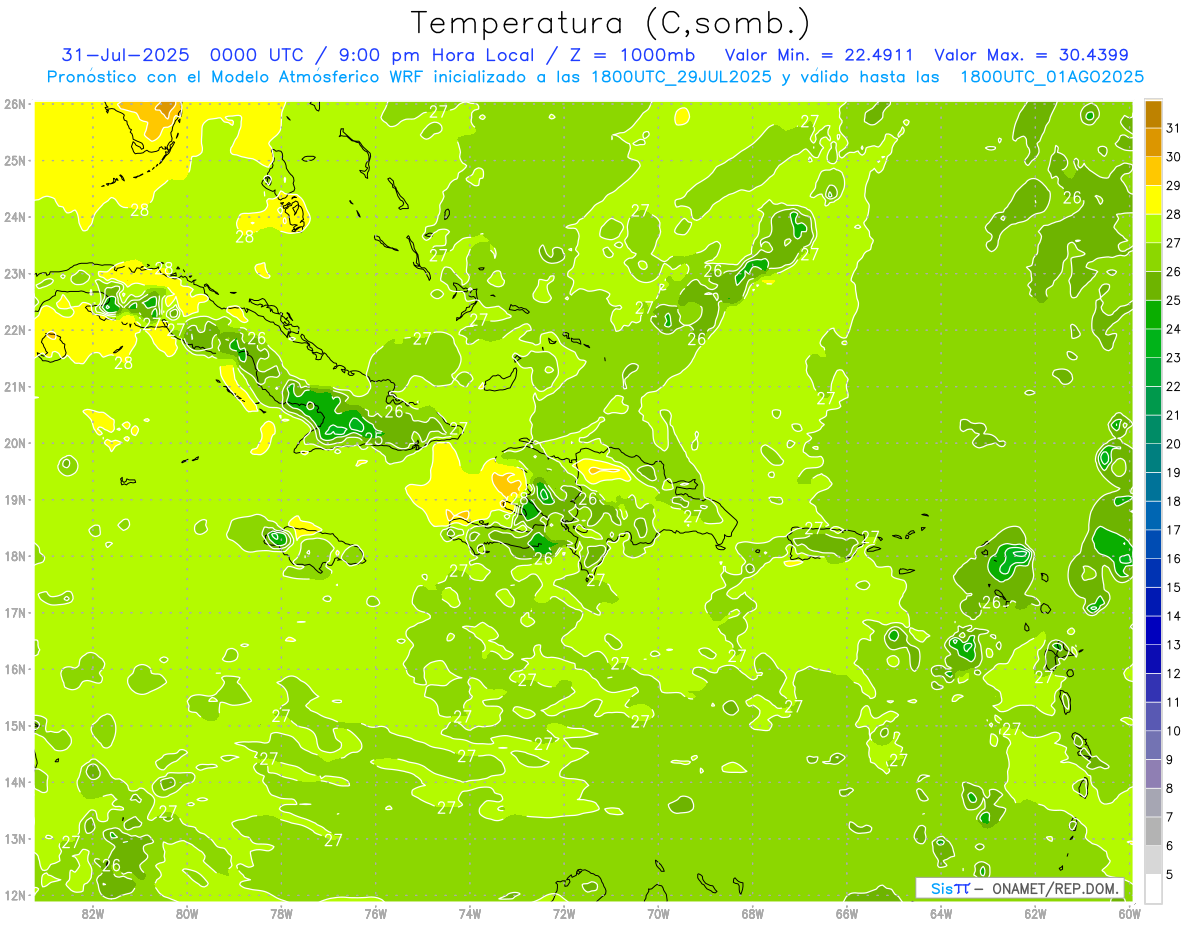Screen dimensions: 1200x927
Task: Click the blue legend swatch between 16 and 17
Action: [x=1153, y=545]
